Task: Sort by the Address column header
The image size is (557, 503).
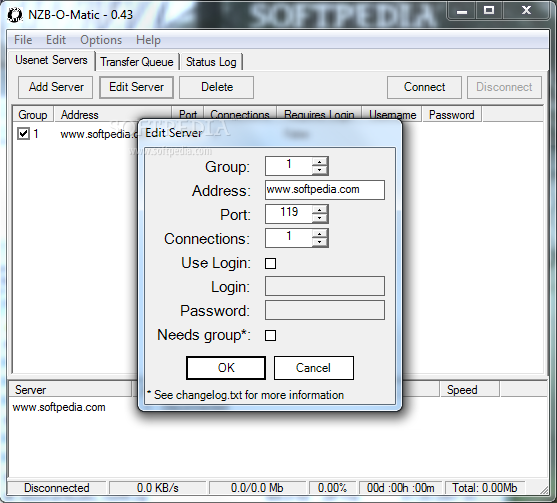Action: [113, 114]
